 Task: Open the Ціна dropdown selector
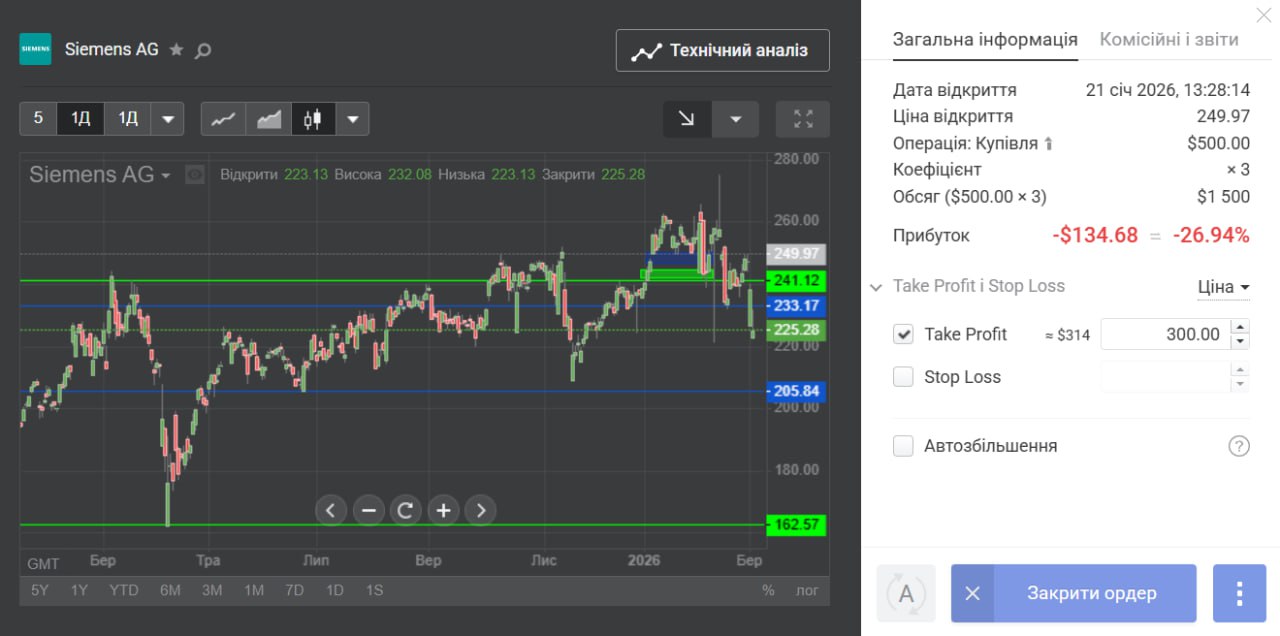pos(1223,287)
